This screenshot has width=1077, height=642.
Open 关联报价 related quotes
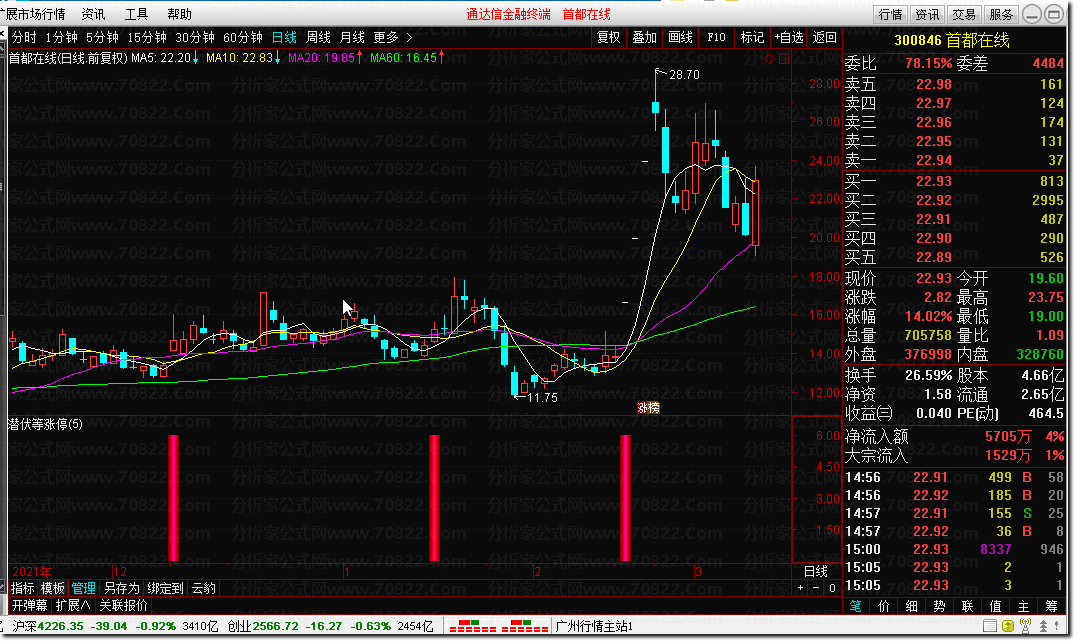point(124,606)
